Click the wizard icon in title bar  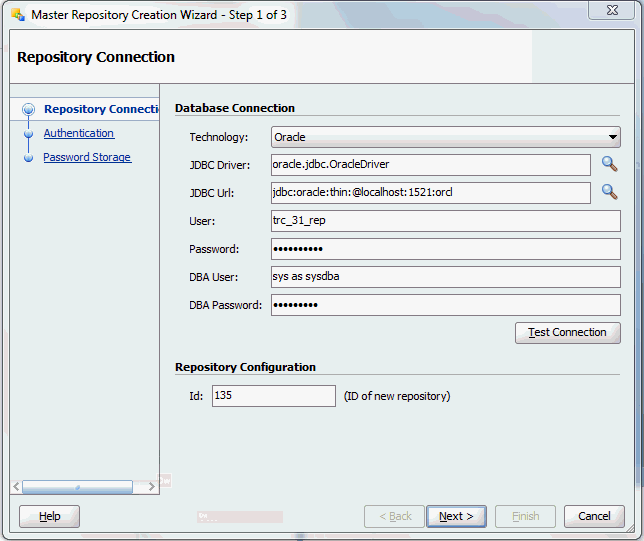[18, 15]
